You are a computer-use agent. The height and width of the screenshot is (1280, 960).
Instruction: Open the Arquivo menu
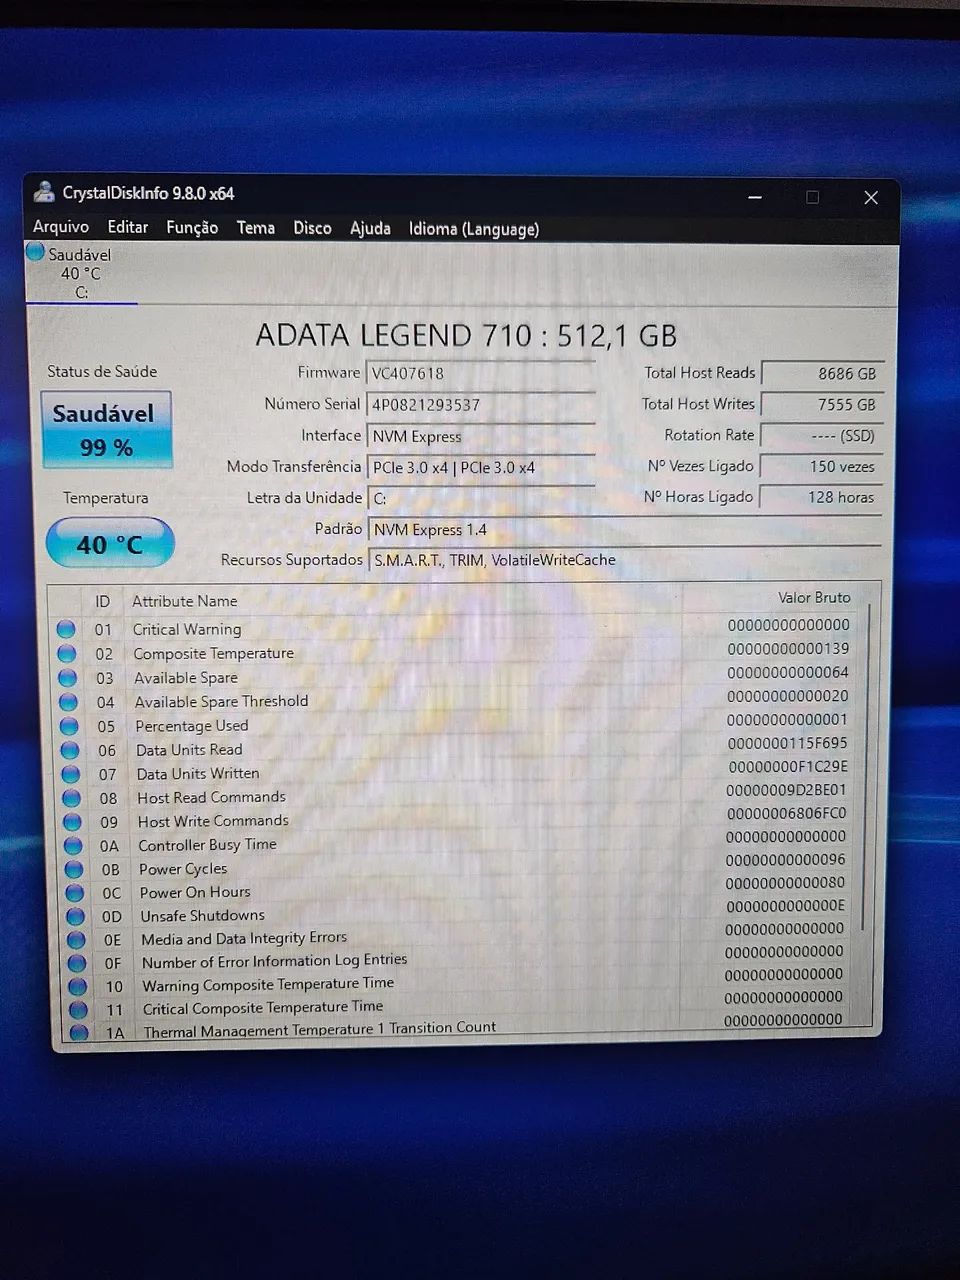61,227
